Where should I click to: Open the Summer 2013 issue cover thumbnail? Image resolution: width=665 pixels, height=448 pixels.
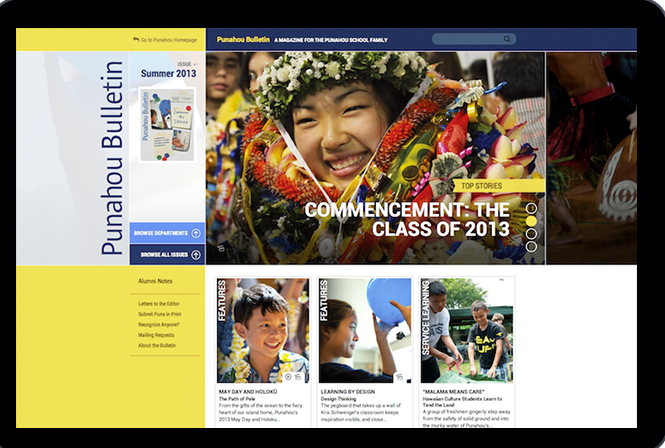click(x=167, y=125)
